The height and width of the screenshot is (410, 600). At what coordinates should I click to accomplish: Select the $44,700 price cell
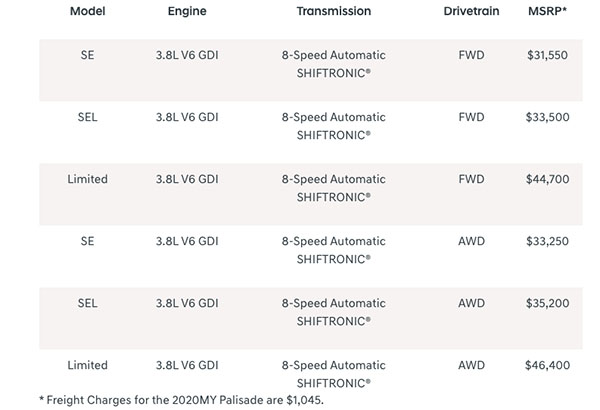pyautogui.click(x=547, y=179)
